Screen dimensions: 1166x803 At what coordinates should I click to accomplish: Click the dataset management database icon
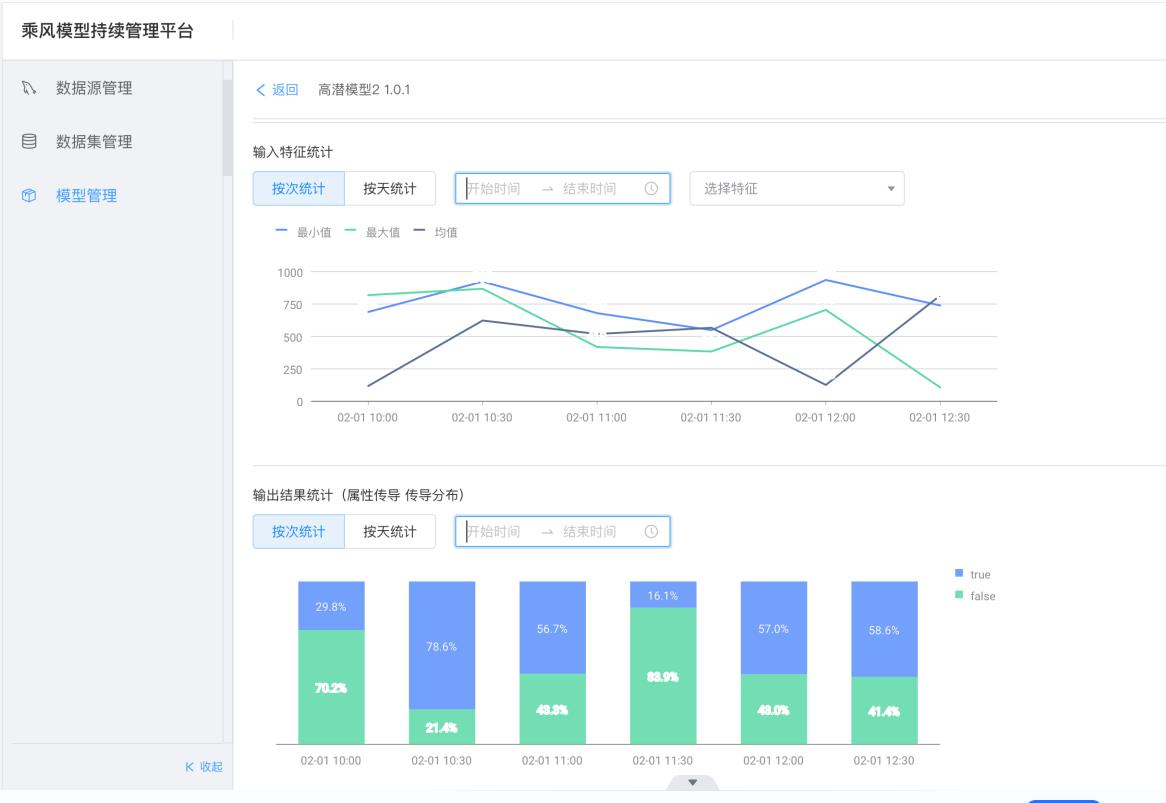29,142
